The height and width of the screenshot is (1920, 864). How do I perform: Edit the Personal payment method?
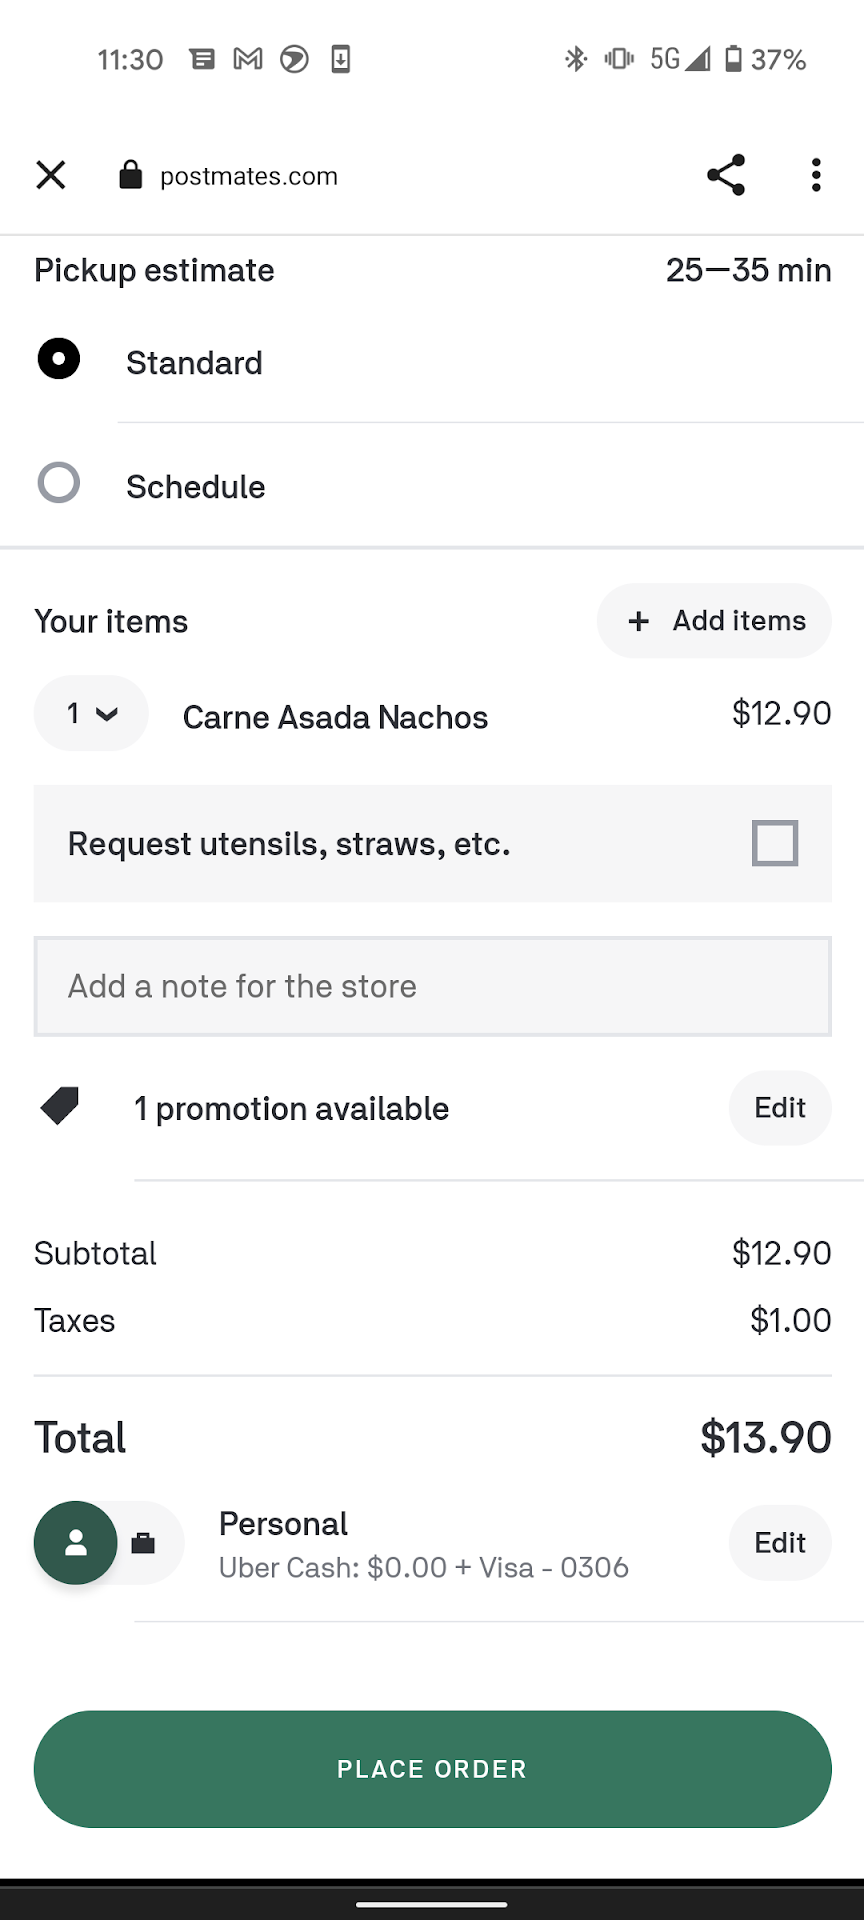(x=780, y=1543)
